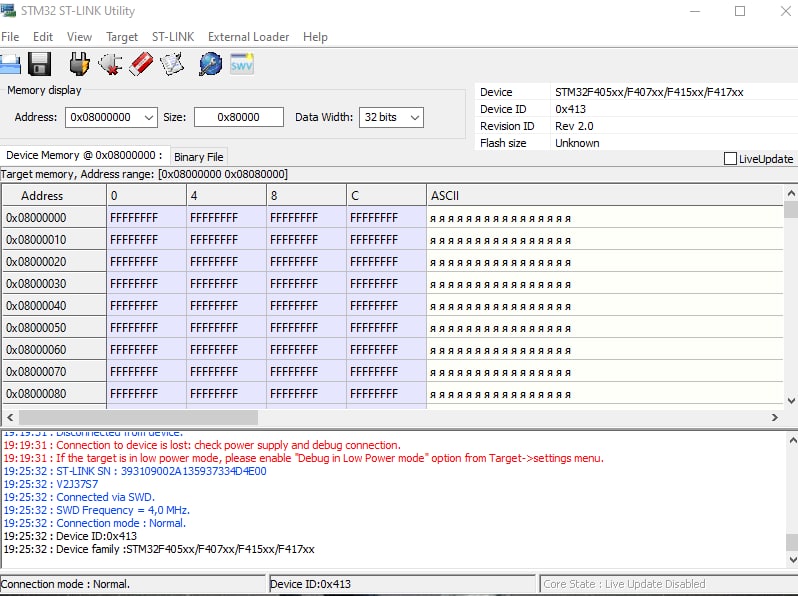Click the Device family log line
This screenshot has height=596, width=798.
159,549
